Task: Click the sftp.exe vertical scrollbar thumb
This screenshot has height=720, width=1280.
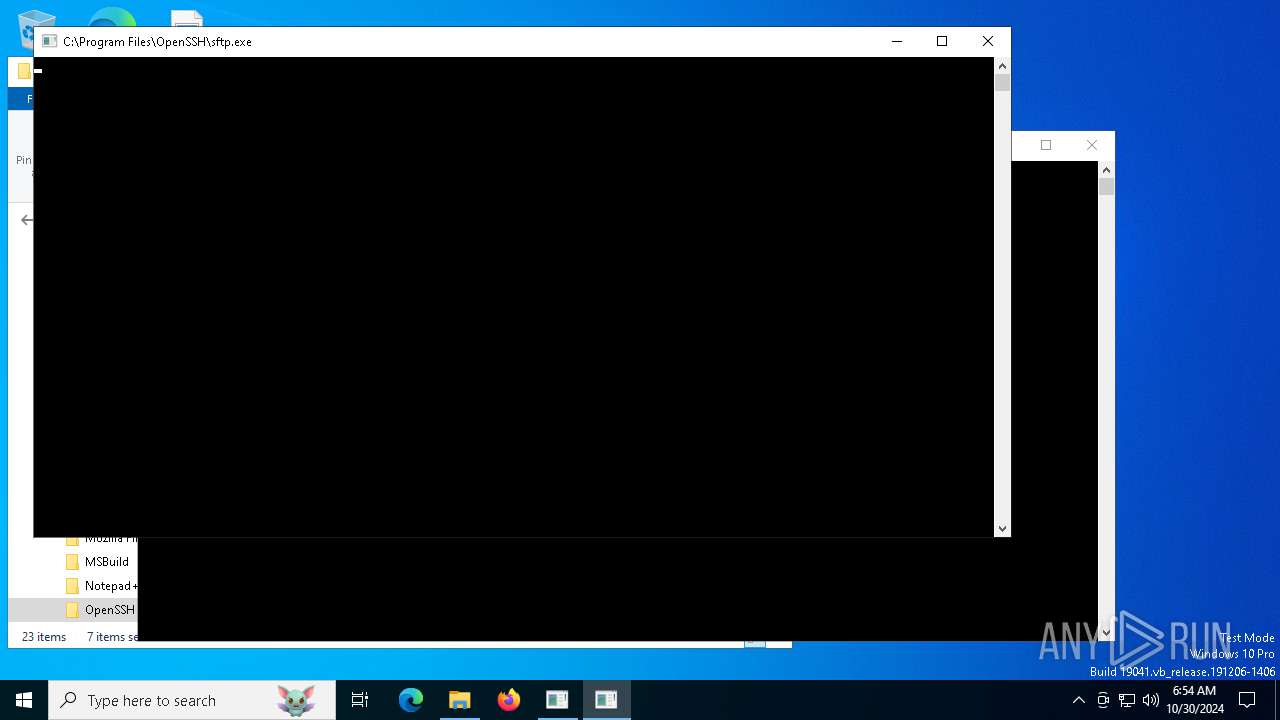Action: [x=1002, y=83]
